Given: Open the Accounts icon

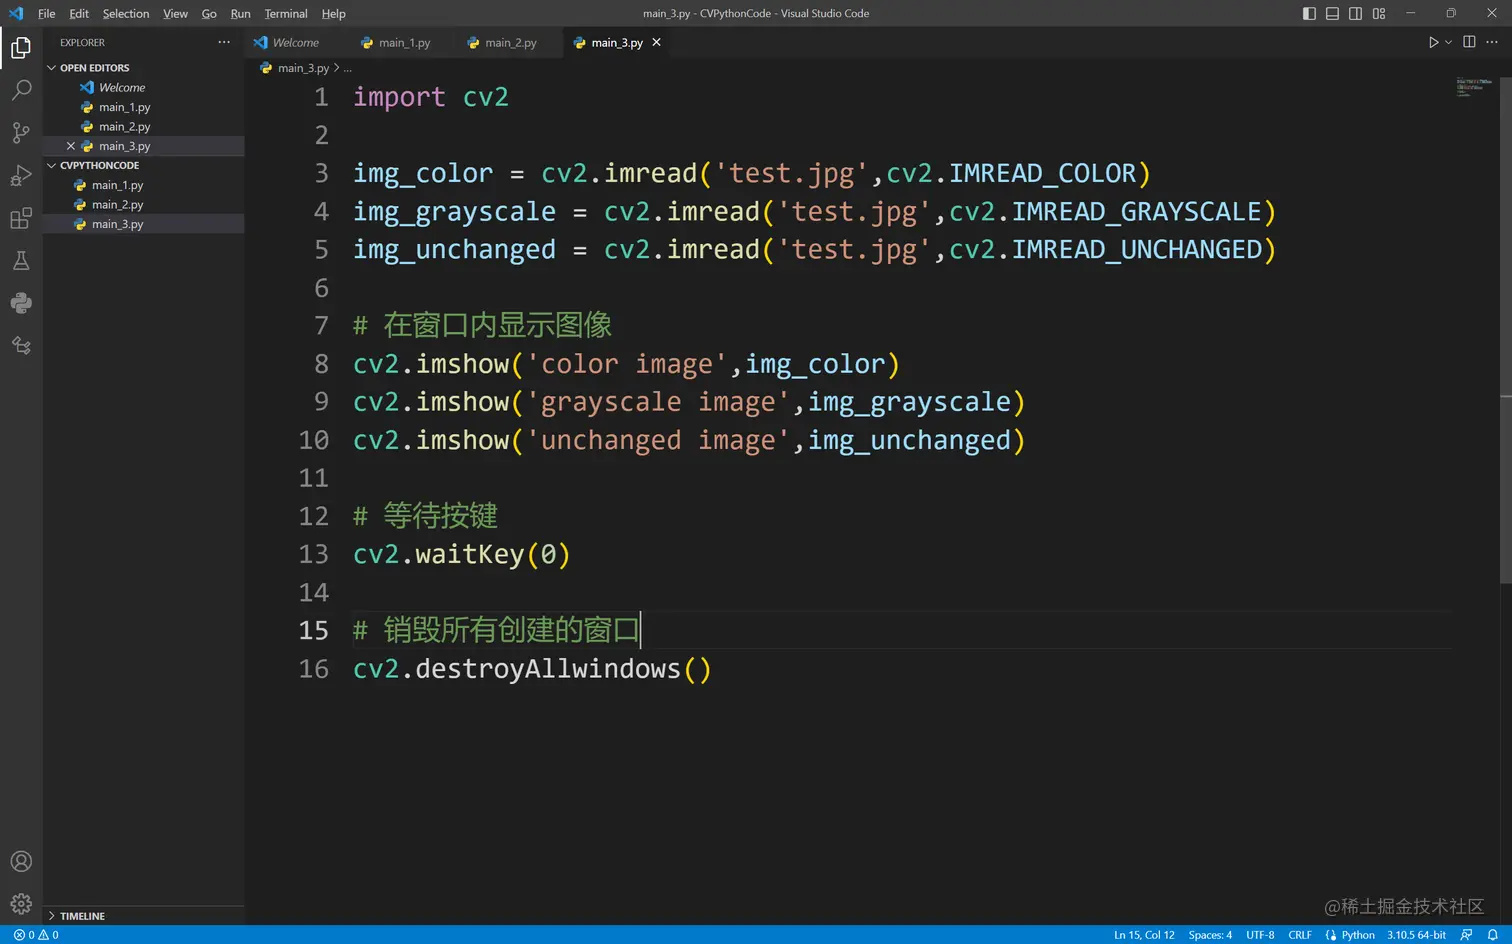Looking at the screenshot, I should pos(21,862).
